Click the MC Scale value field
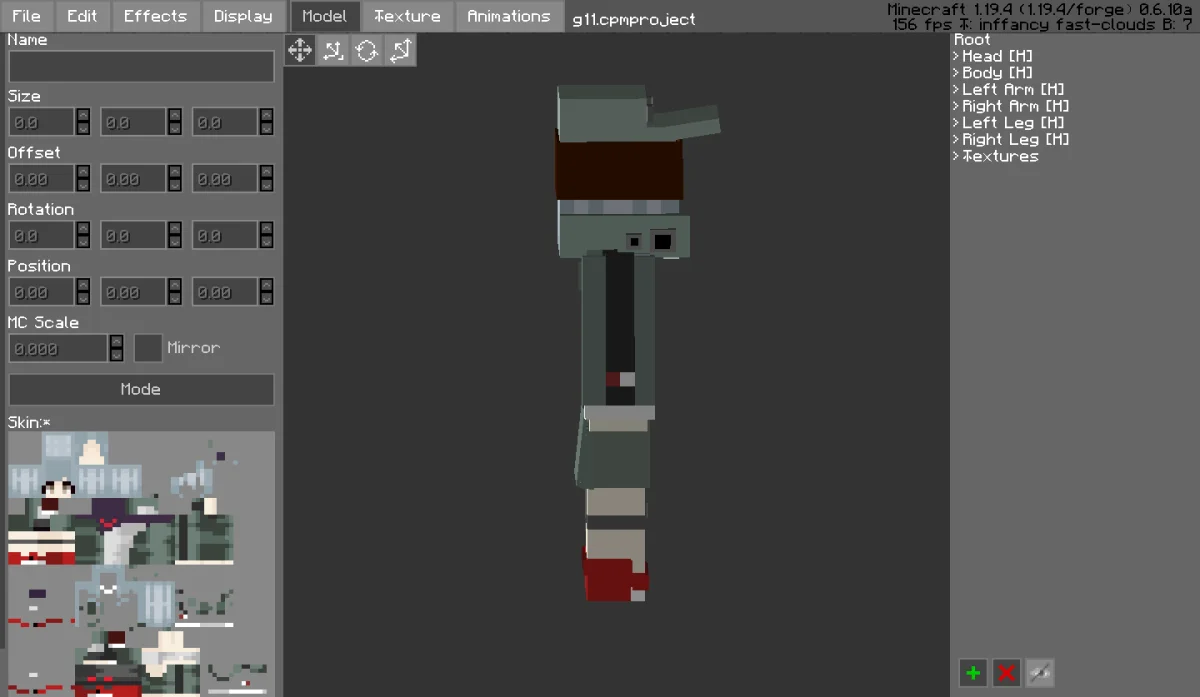The image size is (1200, 697). pos(58,348)
